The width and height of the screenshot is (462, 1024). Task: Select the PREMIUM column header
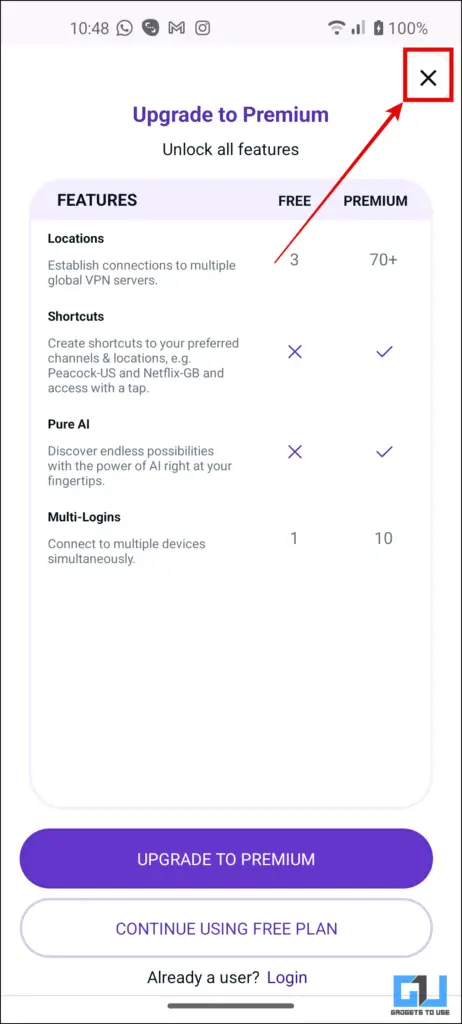(376, 201)
